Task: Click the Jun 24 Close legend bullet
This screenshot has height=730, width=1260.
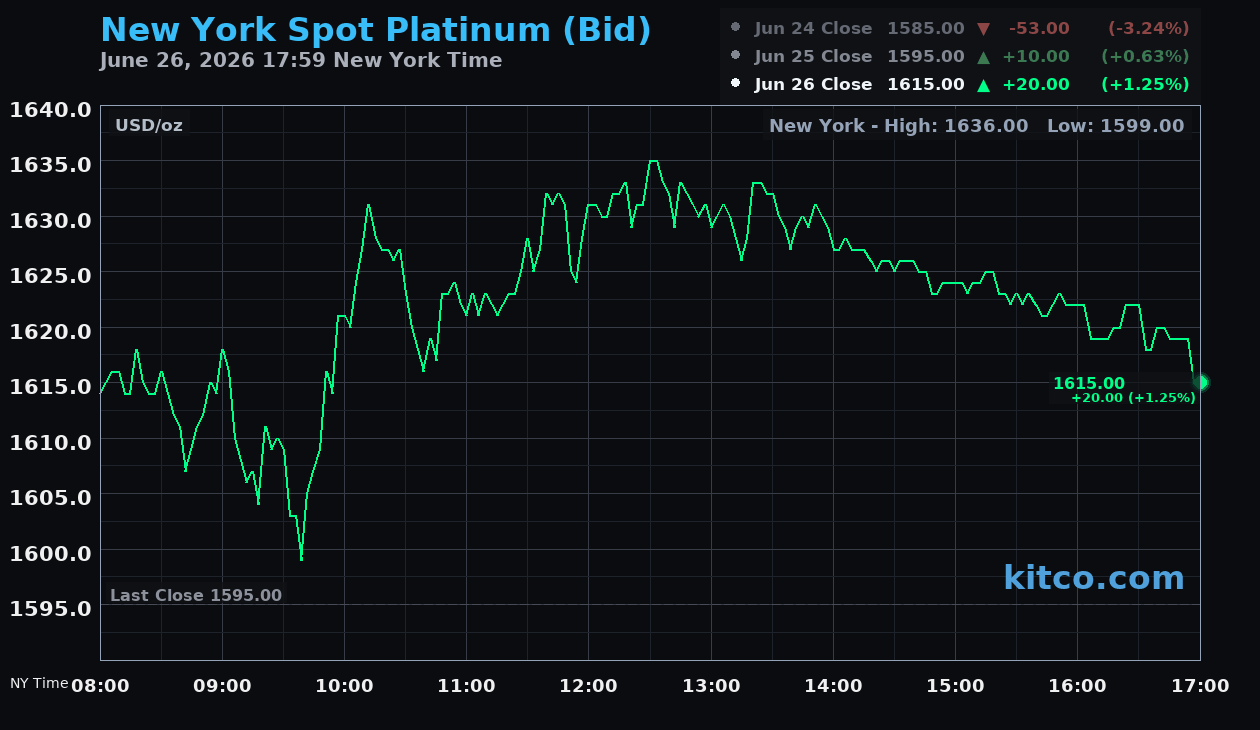Action: tap(736, 28)
